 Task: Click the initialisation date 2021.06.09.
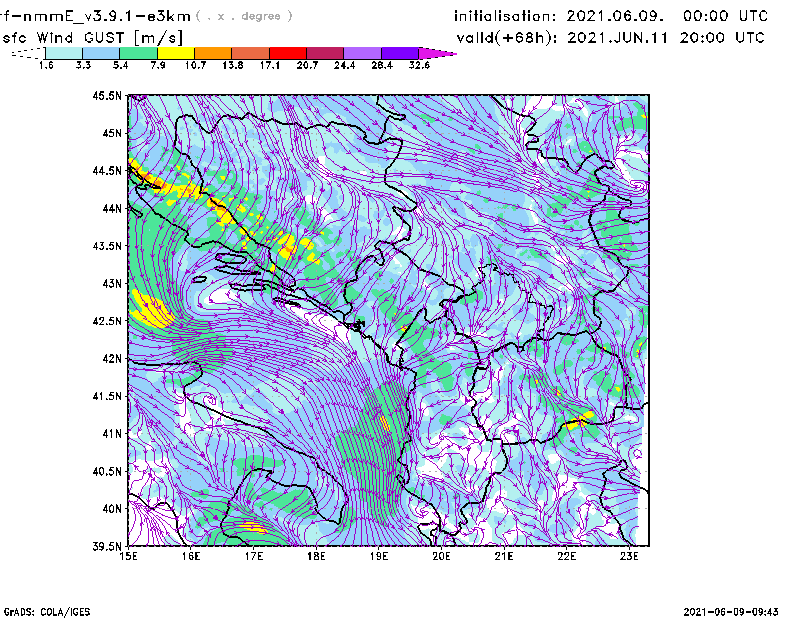[615, 16]
